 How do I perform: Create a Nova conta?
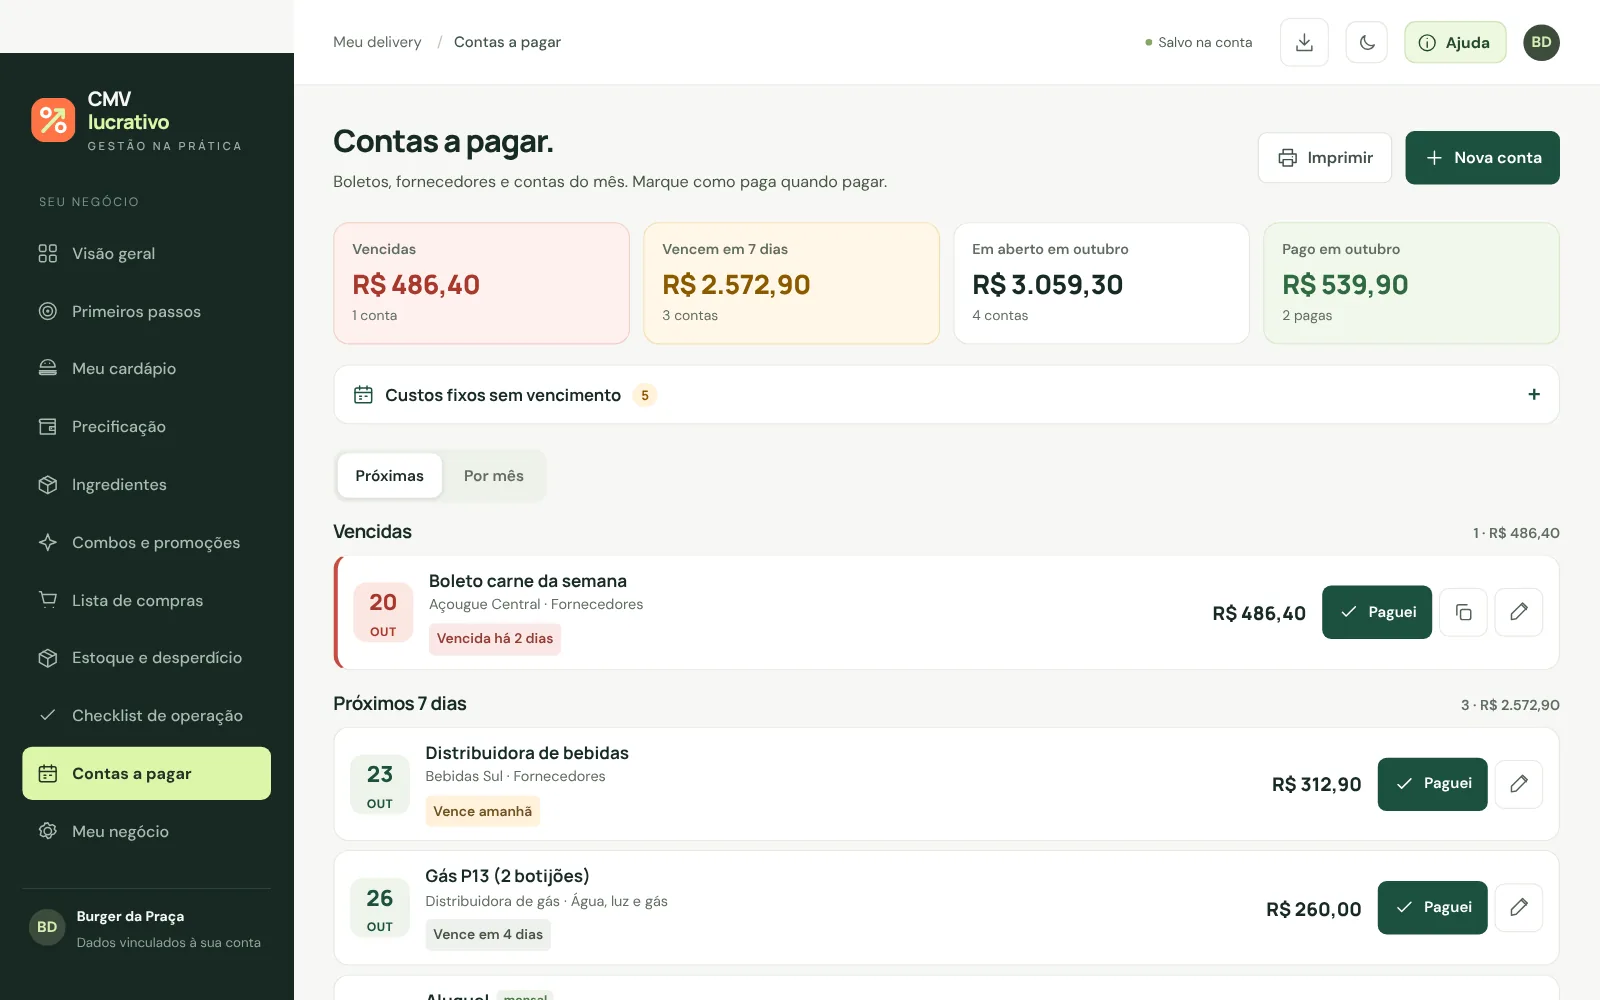1482,158
